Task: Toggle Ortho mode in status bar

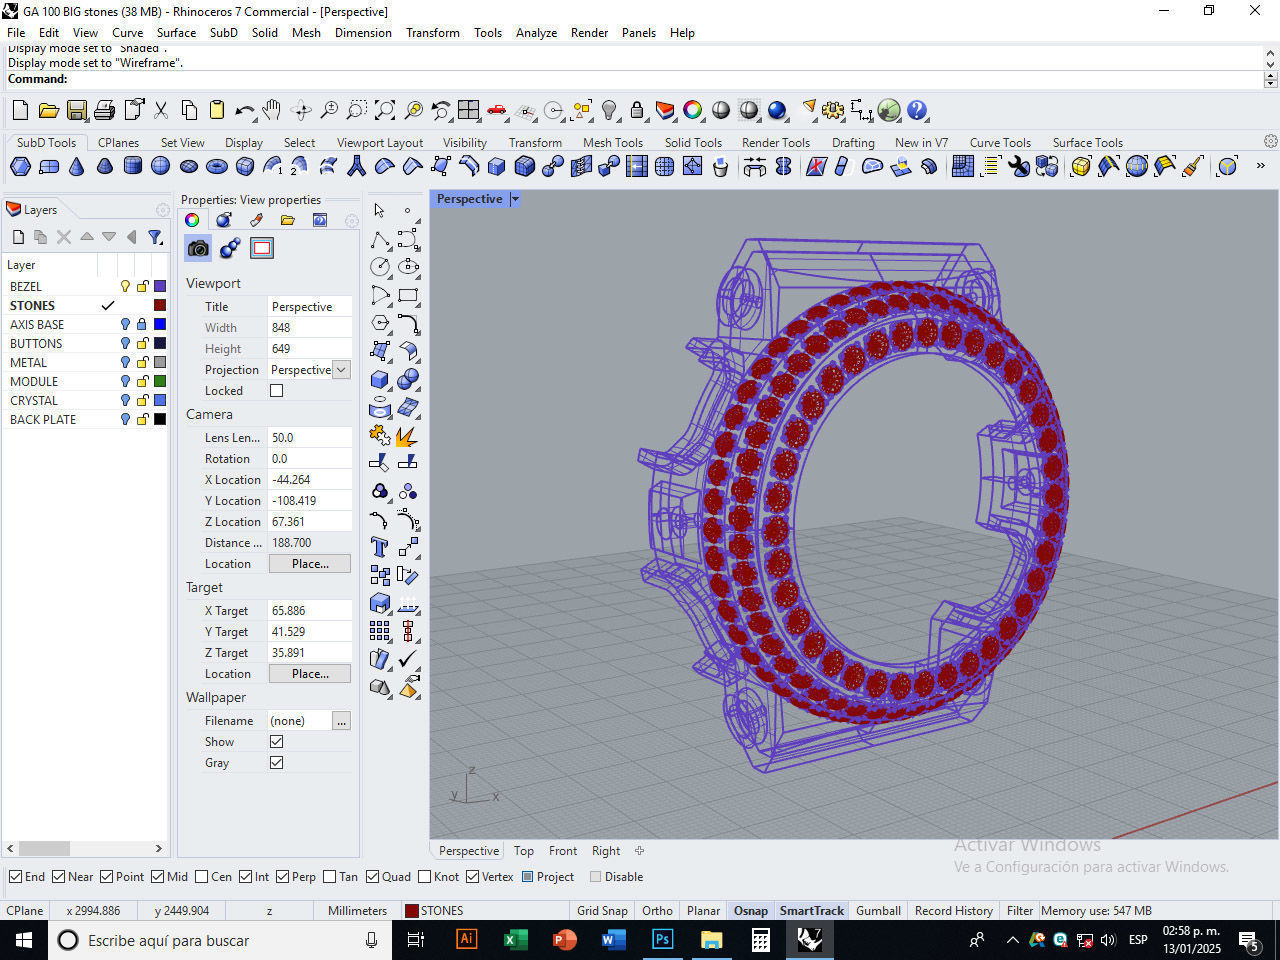Action: 657,911
